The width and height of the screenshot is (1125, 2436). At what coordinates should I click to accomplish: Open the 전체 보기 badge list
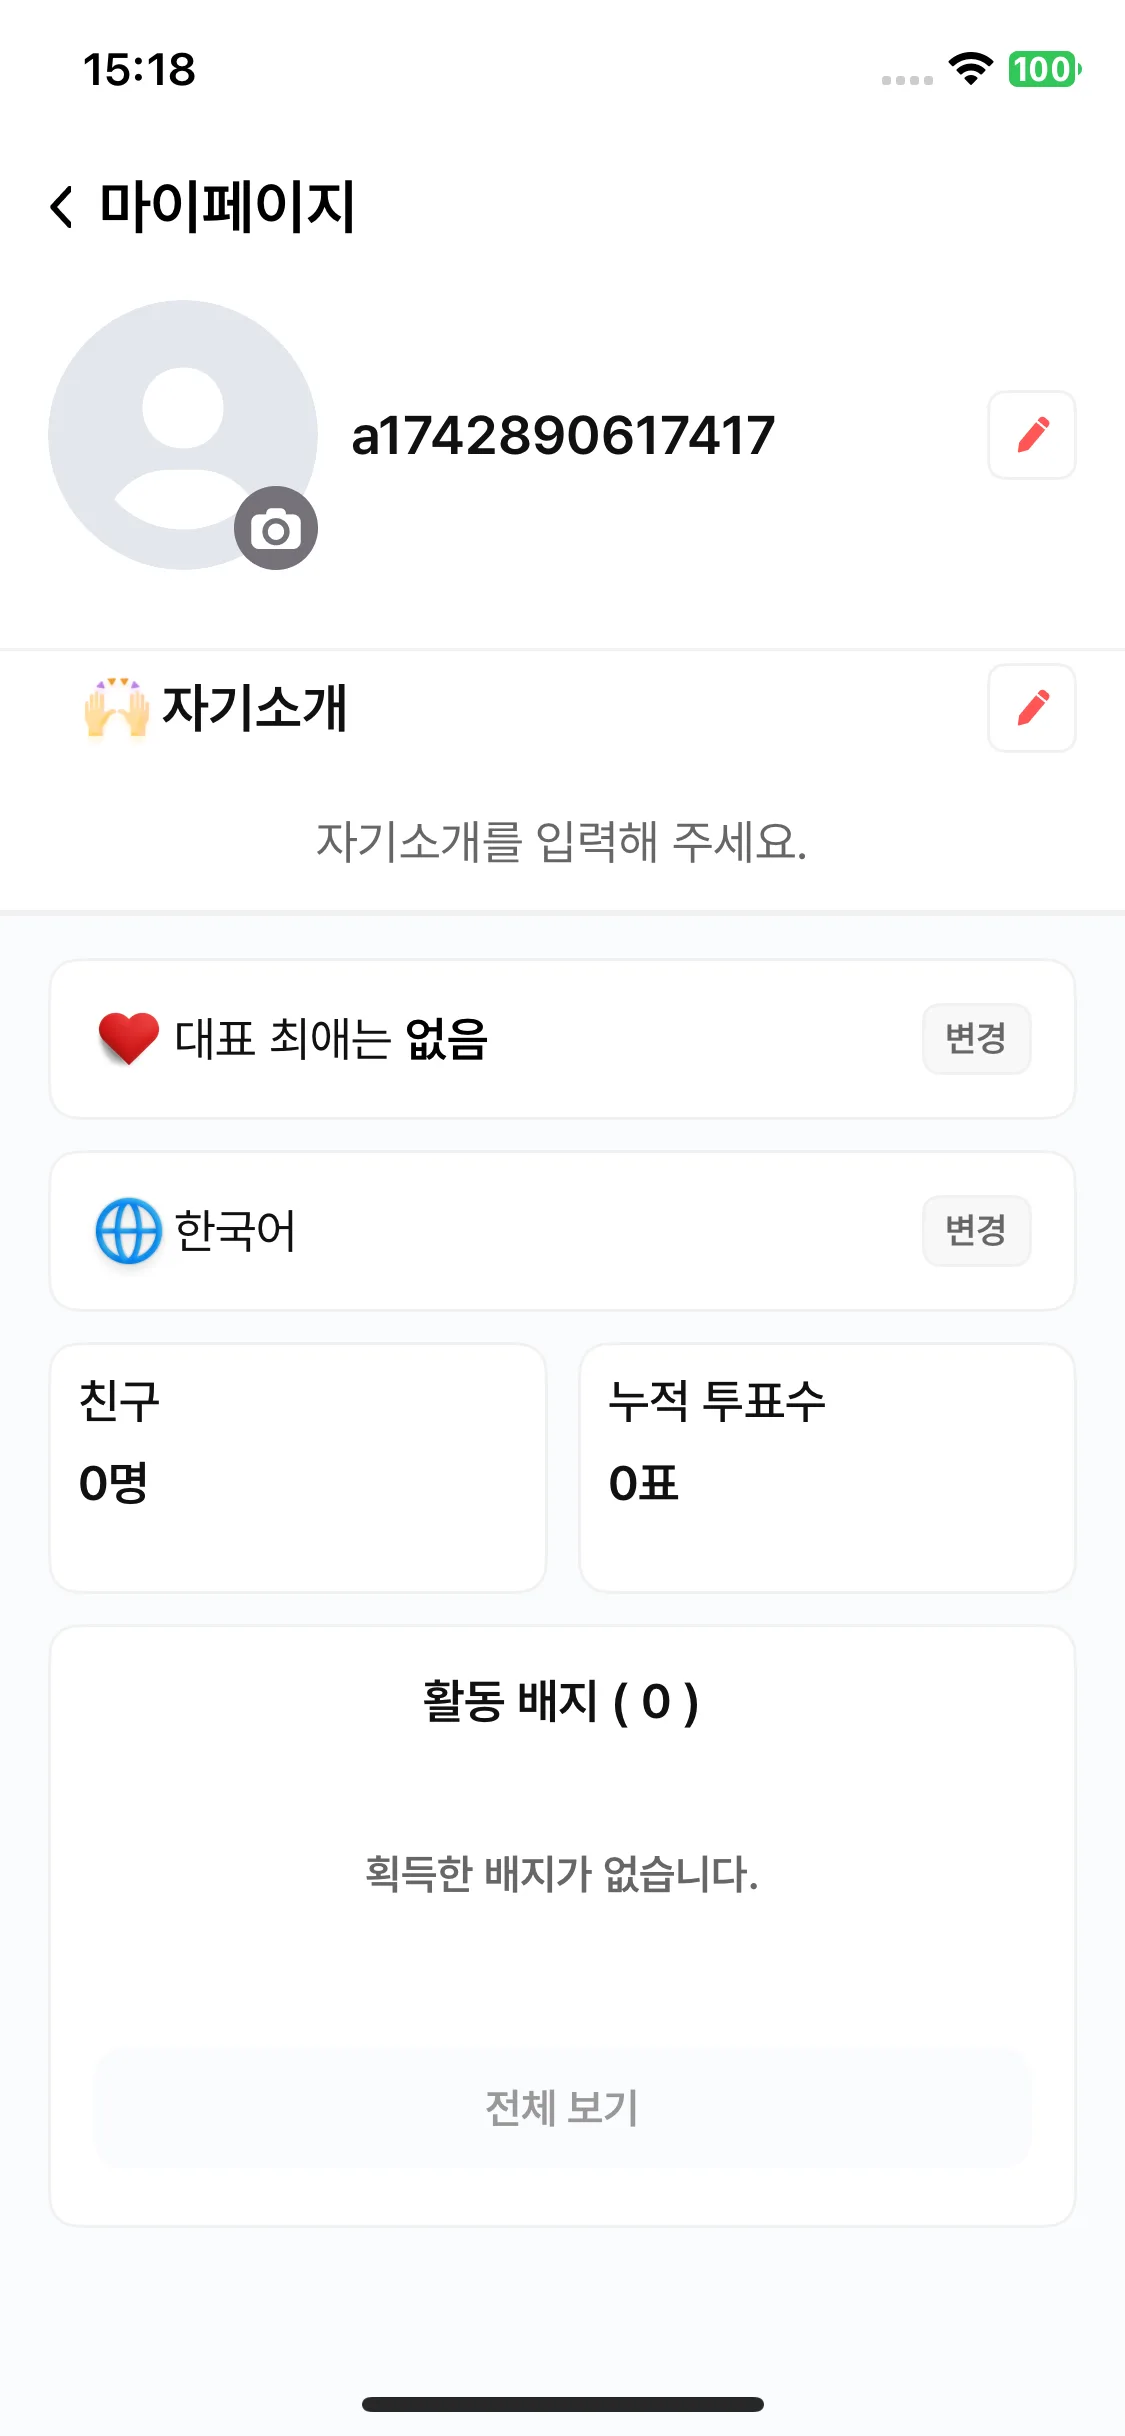(x=562, y=2107)
